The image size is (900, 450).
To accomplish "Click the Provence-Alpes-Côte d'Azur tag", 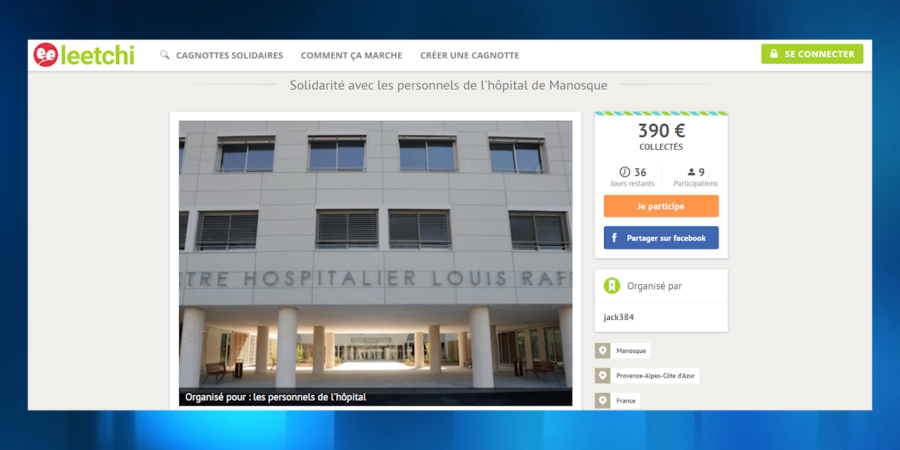I will coord(655,376).
